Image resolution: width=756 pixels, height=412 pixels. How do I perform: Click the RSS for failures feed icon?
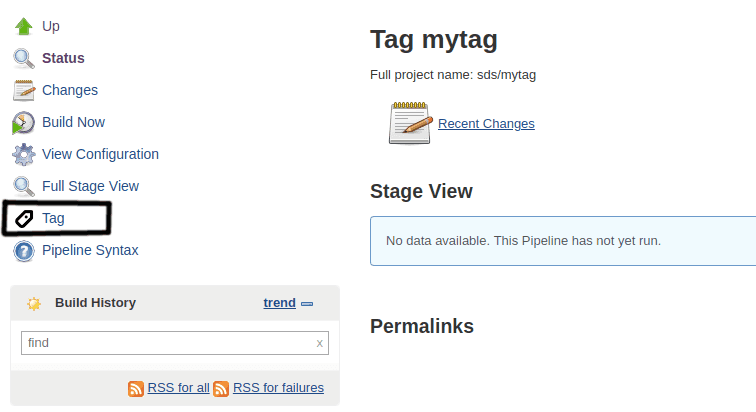(x=221, y=388)
